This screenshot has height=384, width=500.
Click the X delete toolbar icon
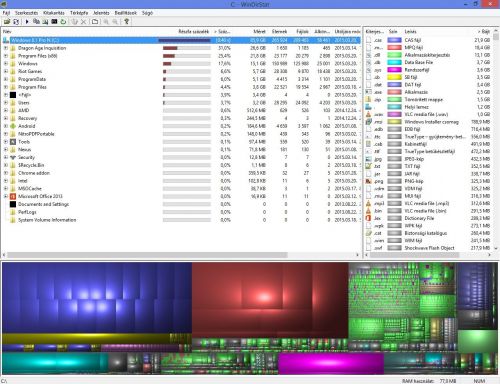83,22
